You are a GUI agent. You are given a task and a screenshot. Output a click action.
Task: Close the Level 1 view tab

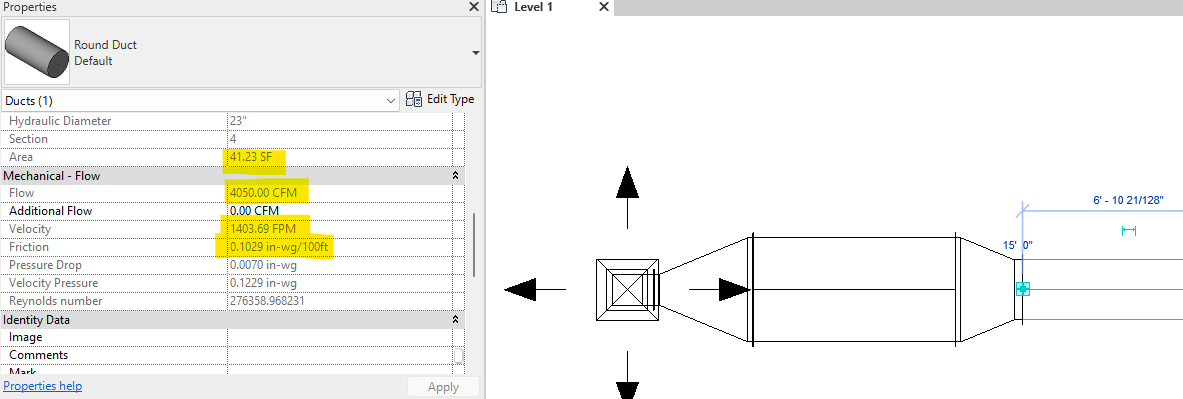[x=604, y=7]
